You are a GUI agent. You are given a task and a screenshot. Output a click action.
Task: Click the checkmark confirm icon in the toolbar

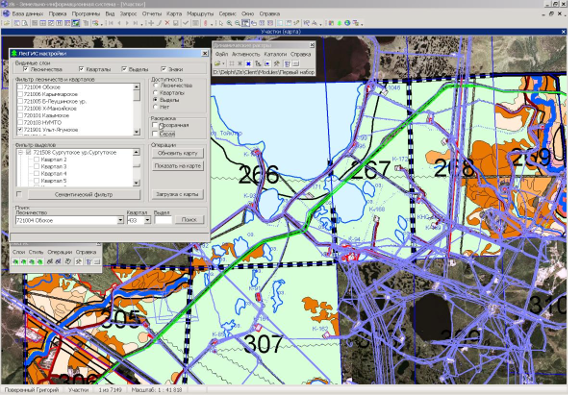(185, 23)
